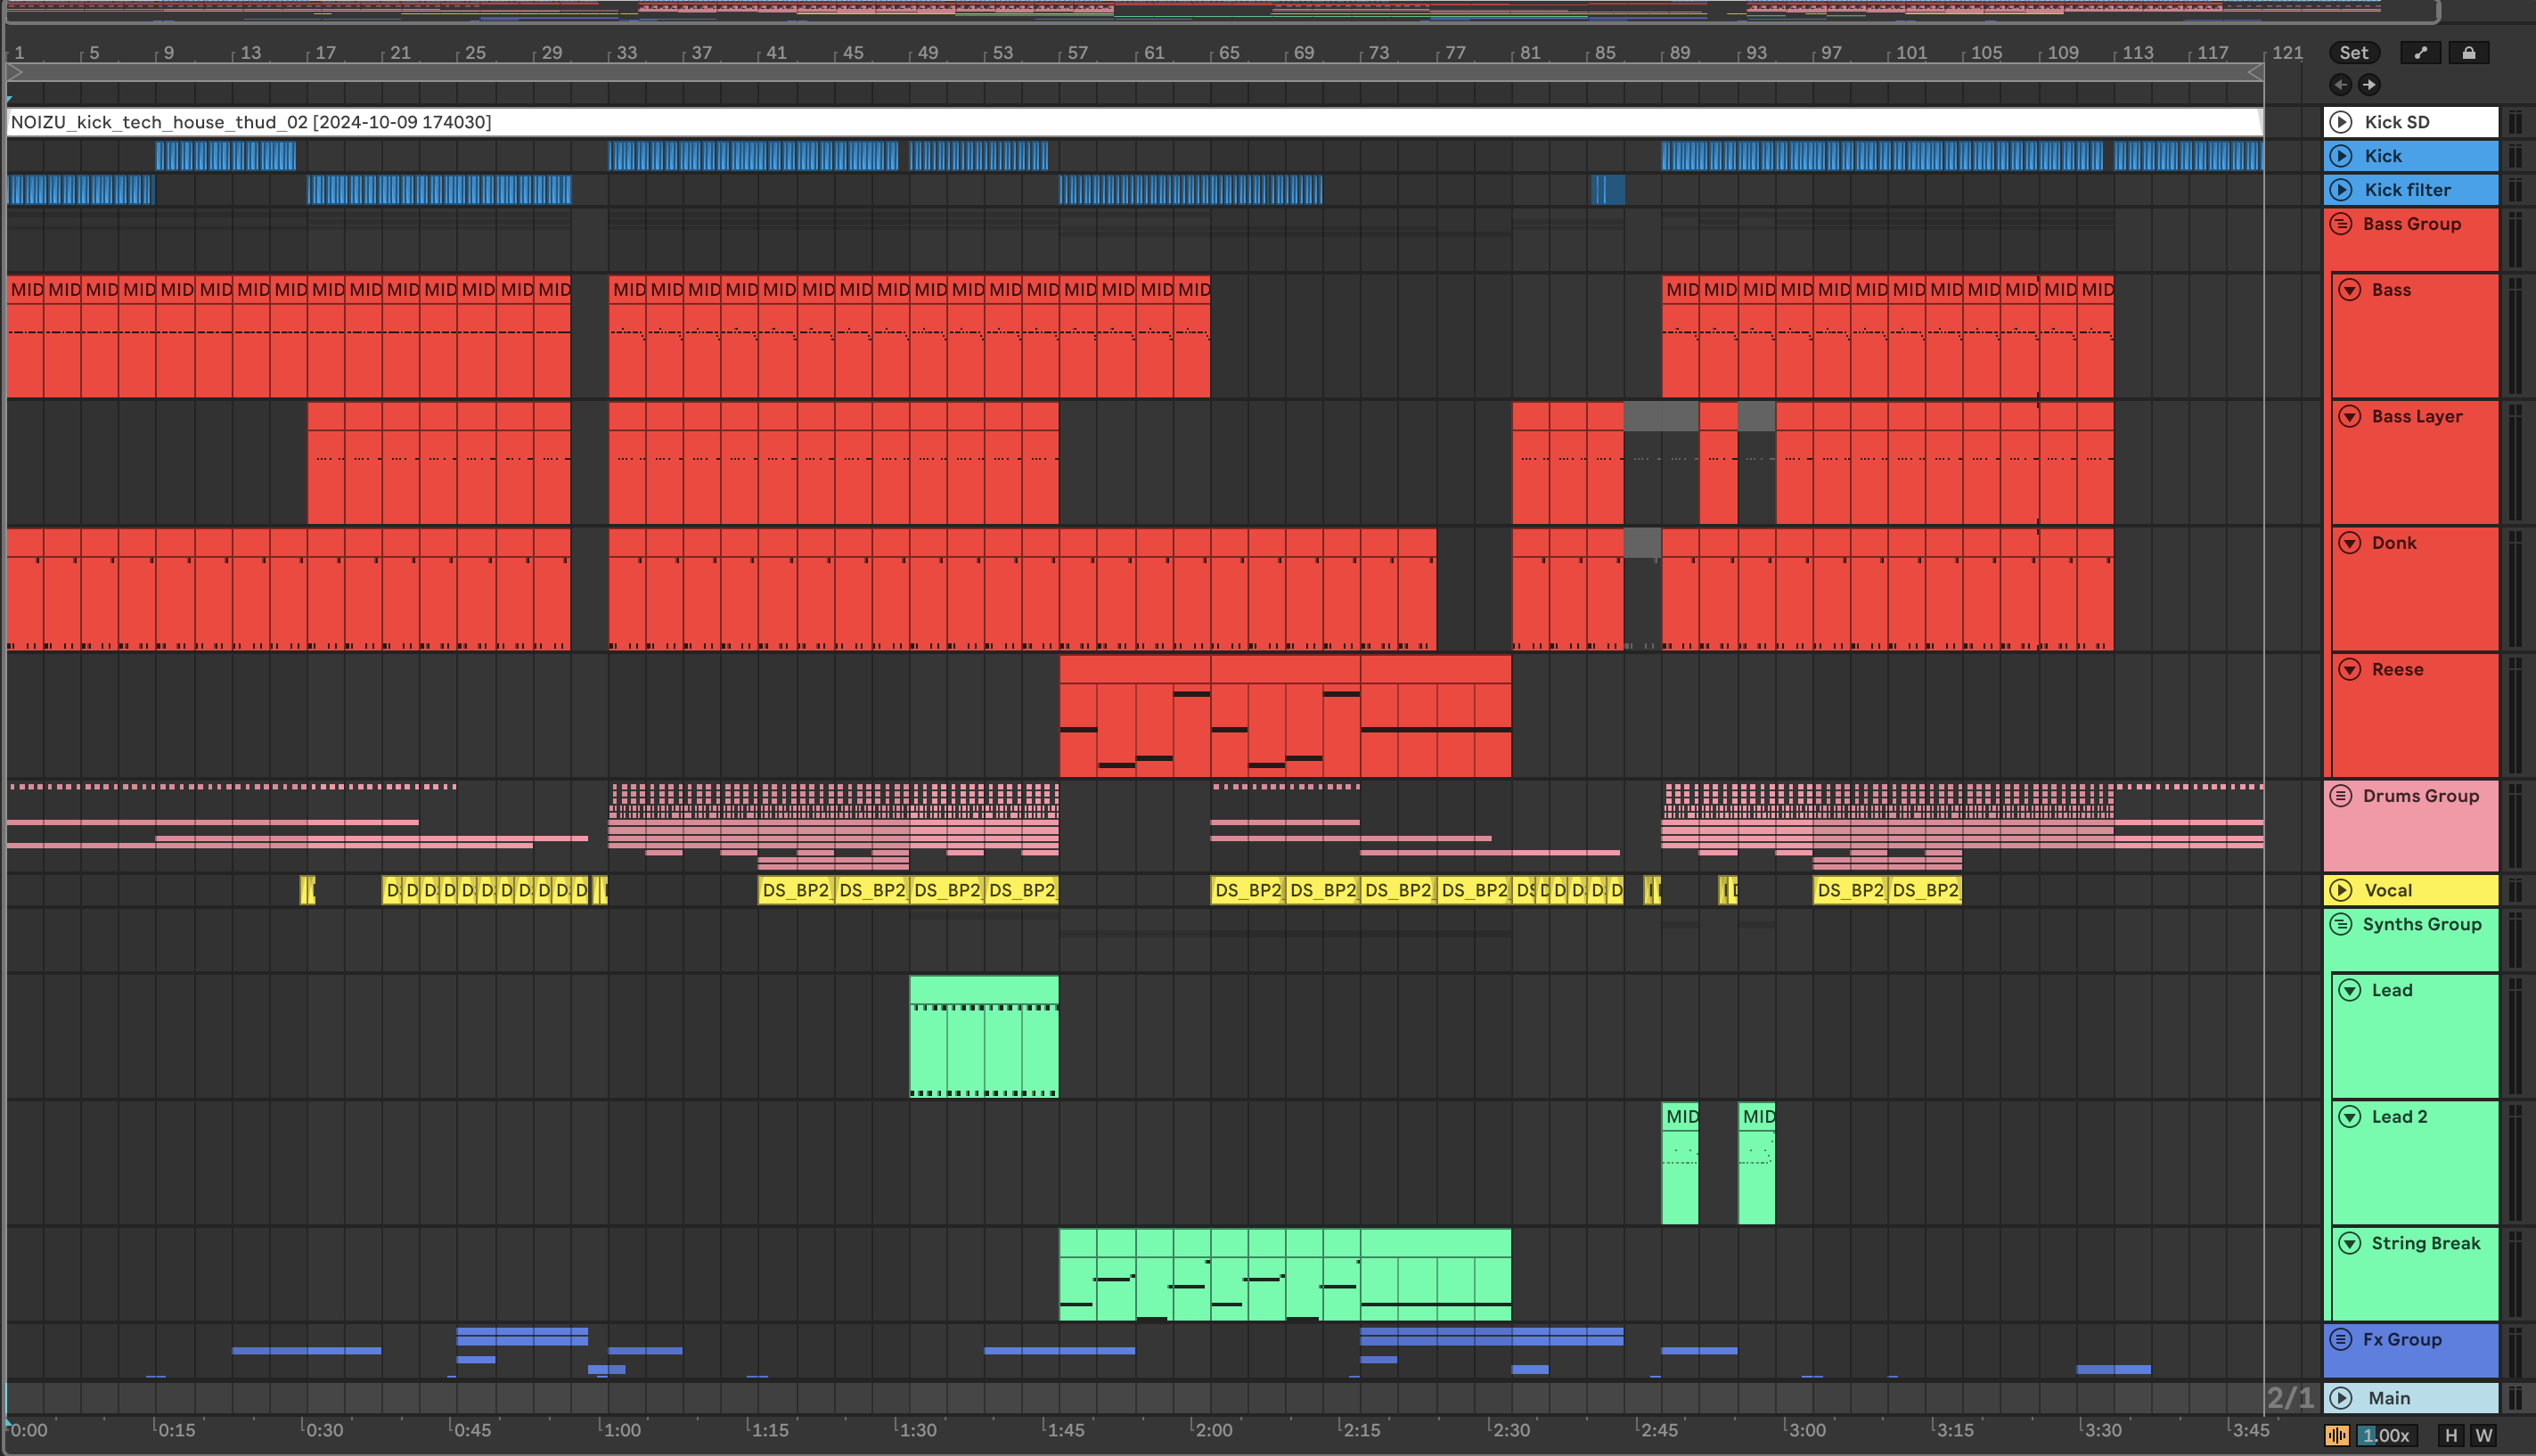
Task: Collapse the Reese track lane
Action: (x=2350, y=669)
